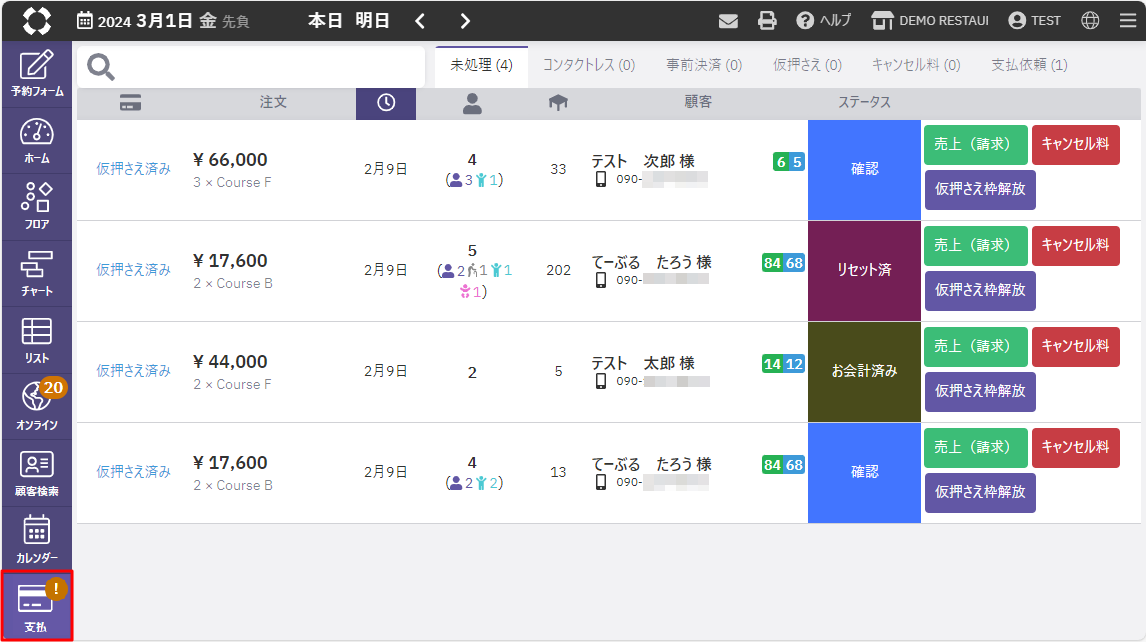Jump to 本日 today

pos(325,20)
